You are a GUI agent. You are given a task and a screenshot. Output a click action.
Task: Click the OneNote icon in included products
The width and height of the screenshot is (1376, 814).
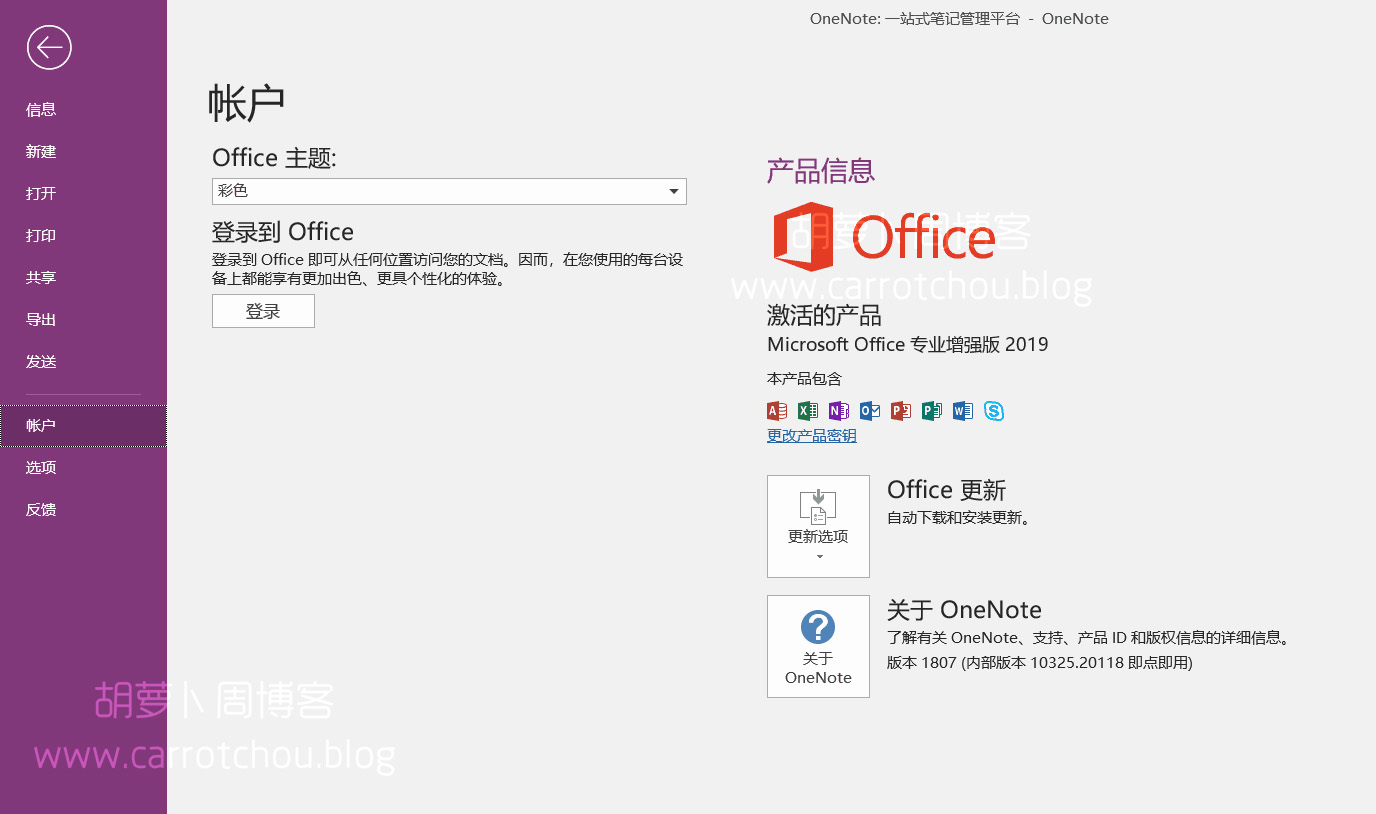839,411
